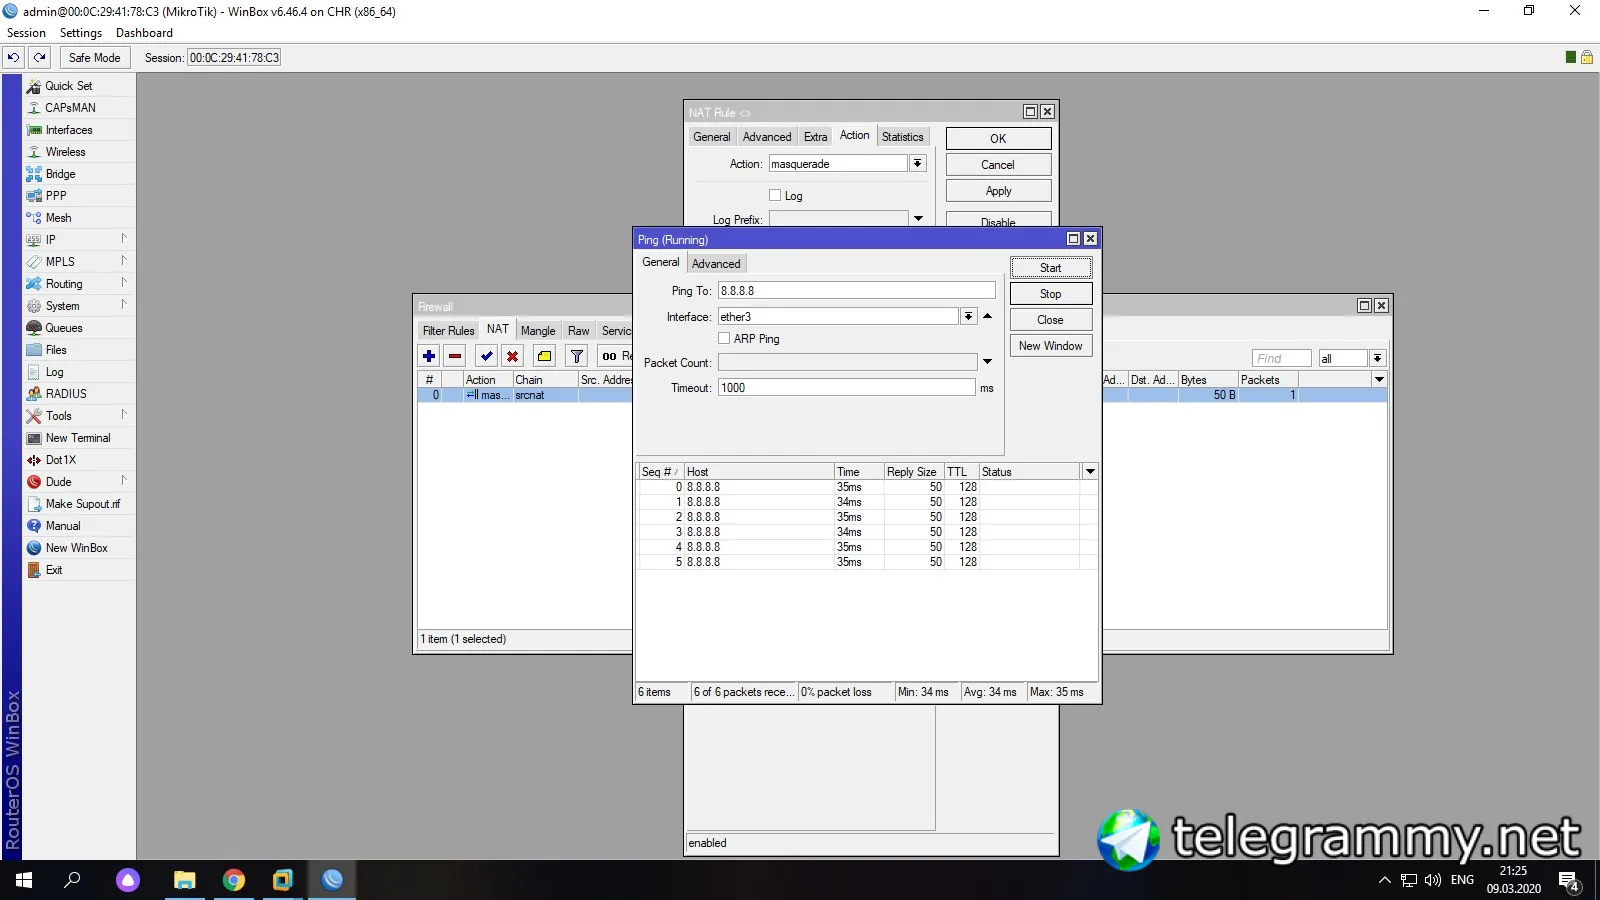
Task: Disable rule with red X icon
Action: 513,356
